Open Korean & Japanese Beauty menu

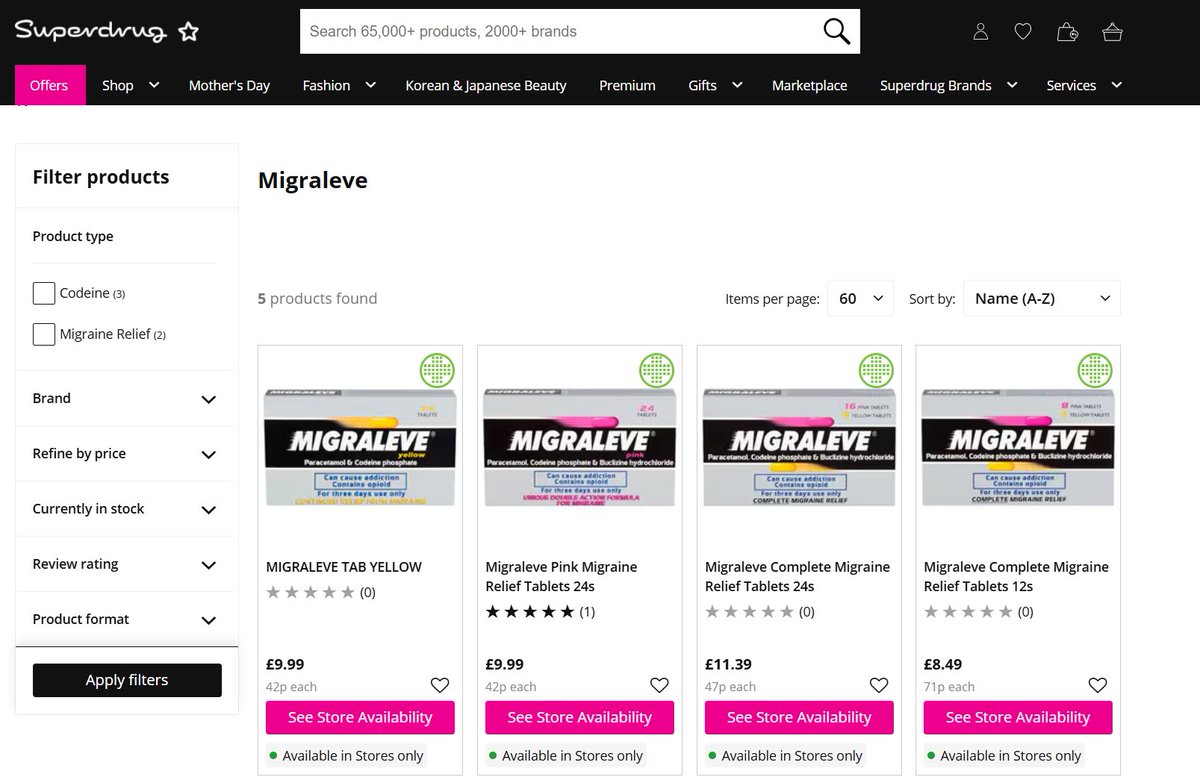point(486,85)
